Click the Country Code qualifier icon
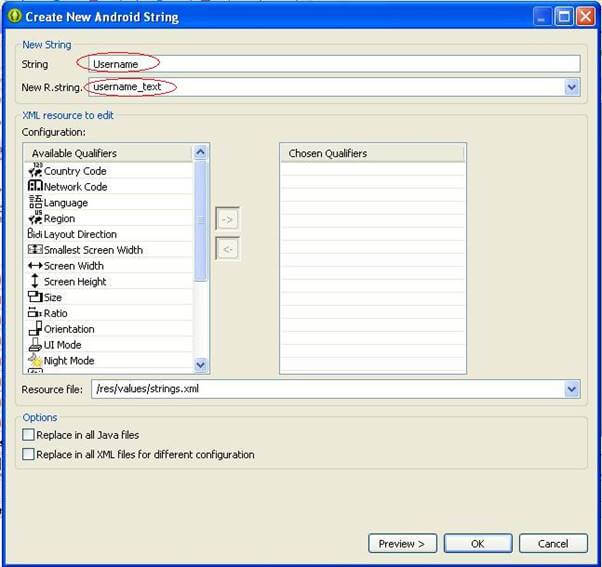Image resolution: width=602 pixels, height=567 pixels. 35,170
